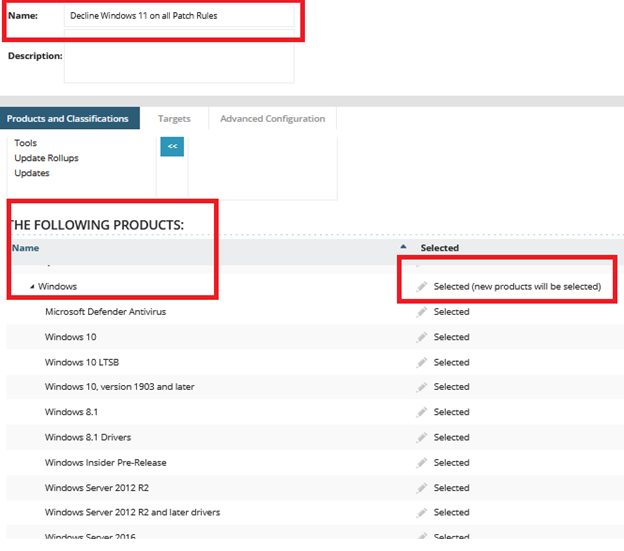Switch to the Targets tab
Screen dimensions: 624x551
174,119
